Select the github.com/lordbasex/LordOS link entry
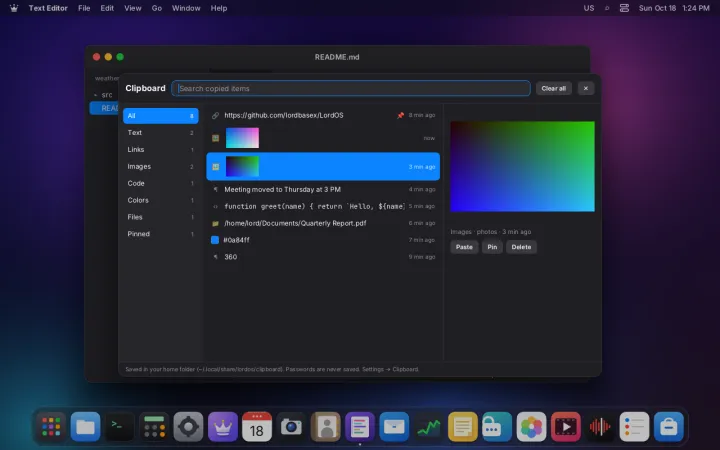 coord(323,115)
